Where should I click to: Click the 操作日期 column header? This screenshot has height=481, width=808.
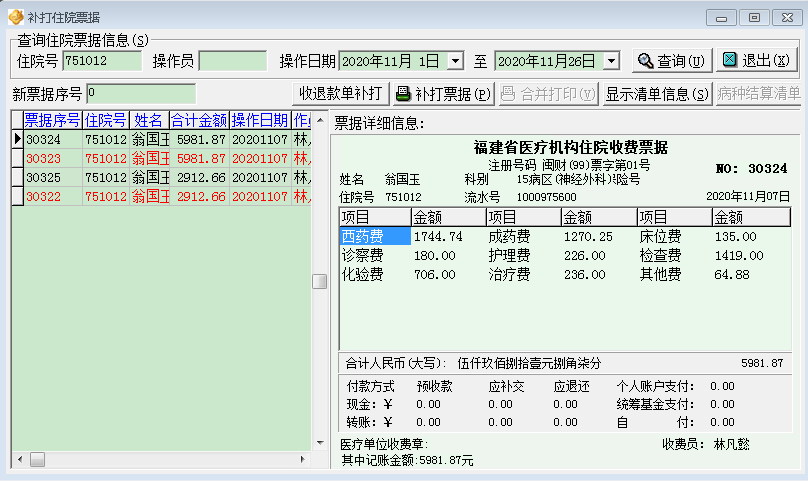[x=260, y=120]
